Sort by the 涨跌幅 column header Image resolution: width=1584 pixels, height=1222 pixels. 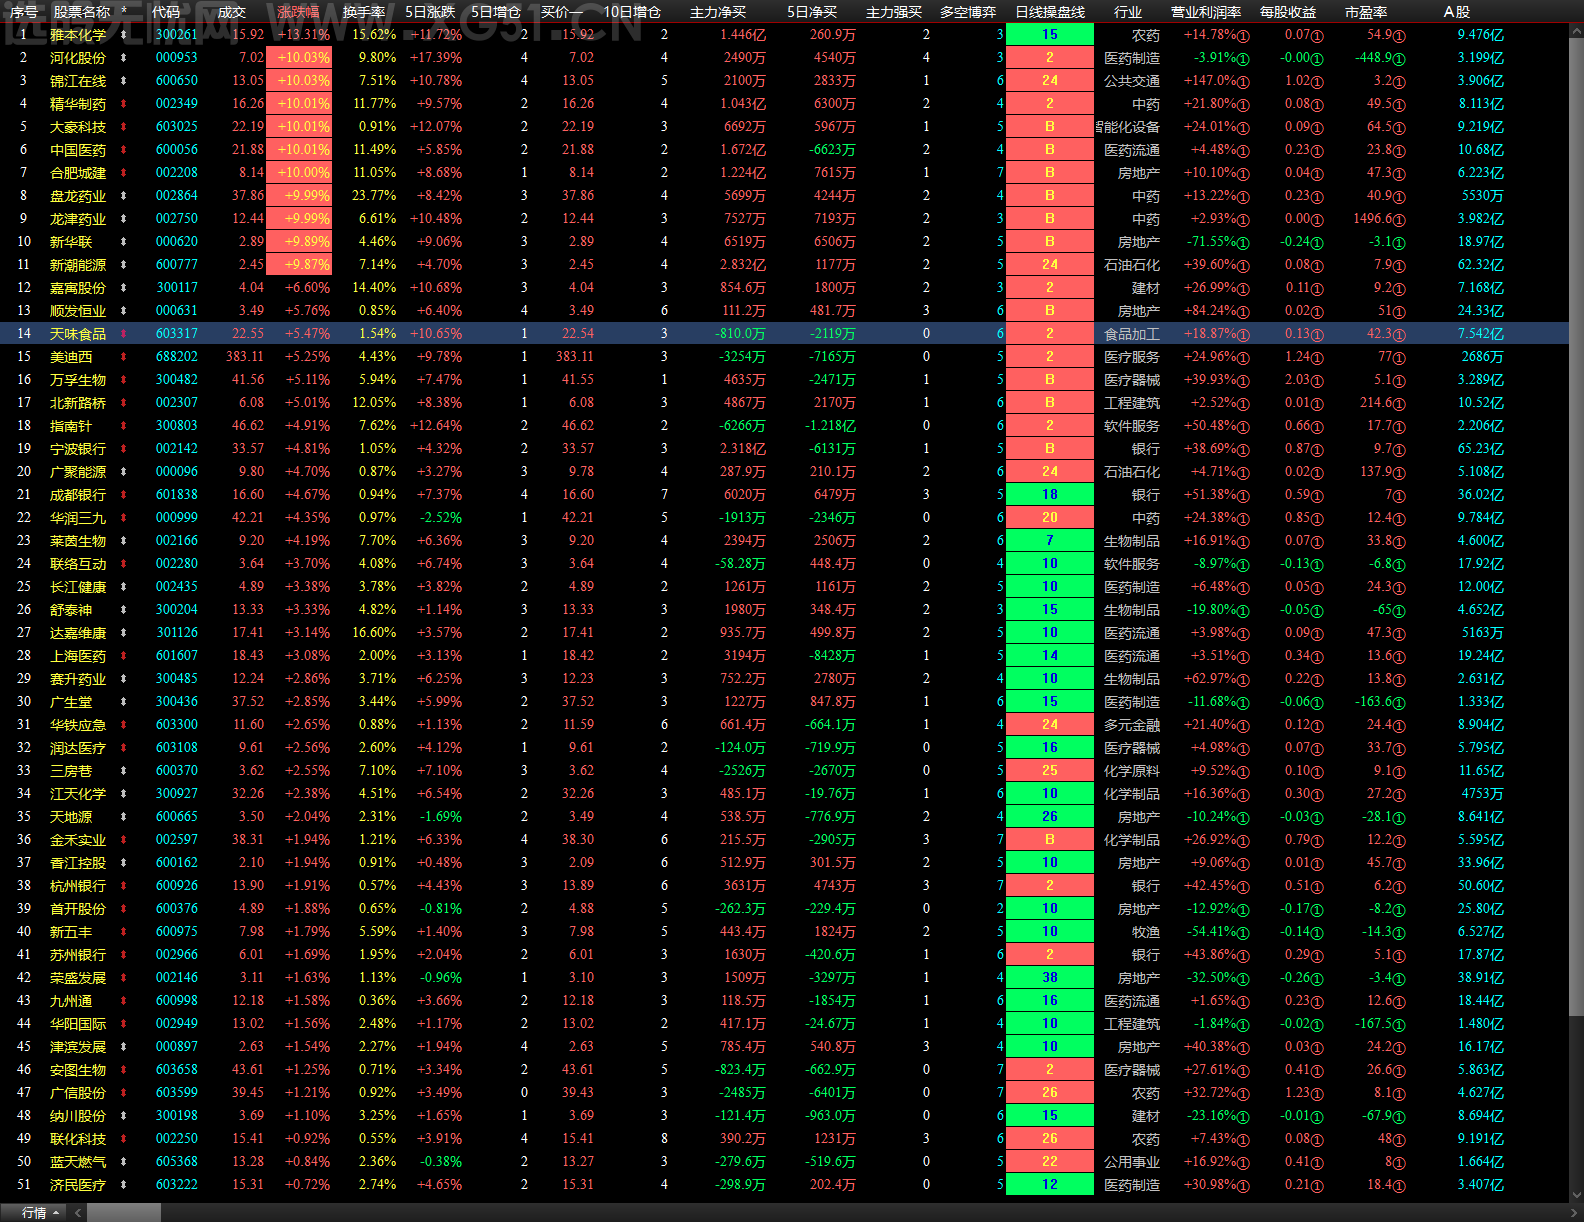pyautogui.click(x=298, y=12)
